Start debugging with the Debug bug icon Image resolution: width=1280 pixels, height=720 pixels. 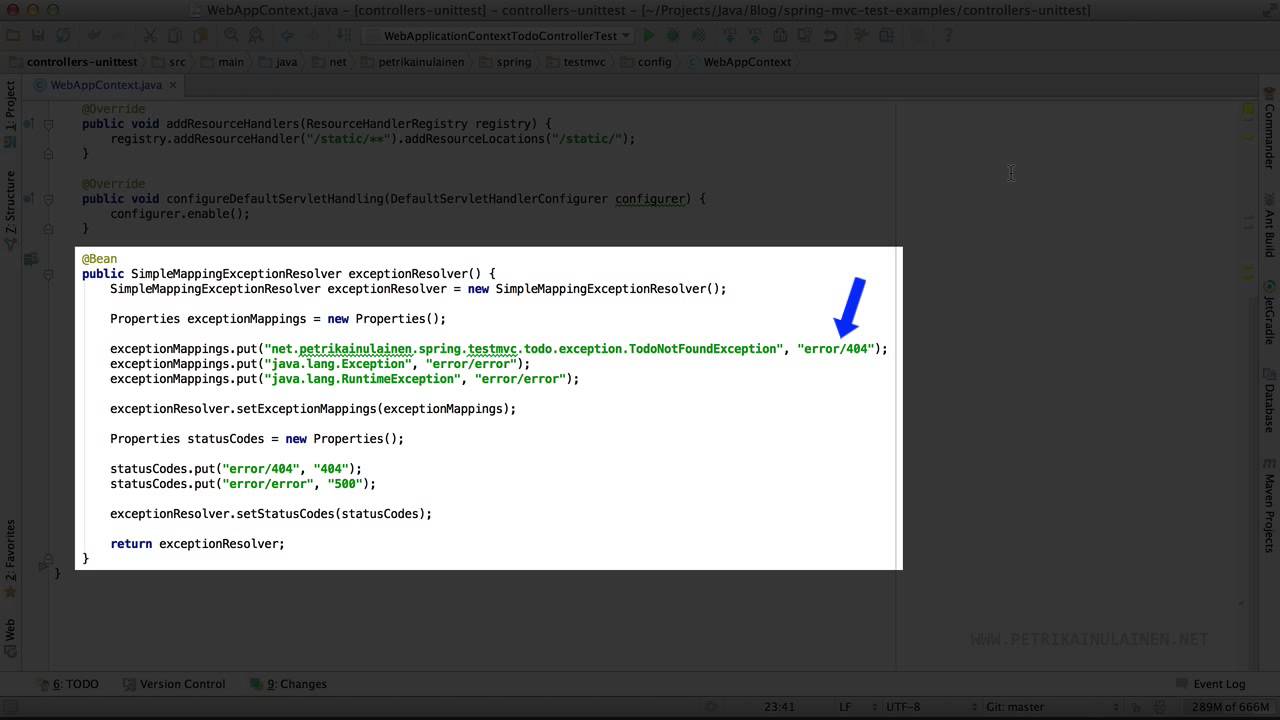pos(672,36)
